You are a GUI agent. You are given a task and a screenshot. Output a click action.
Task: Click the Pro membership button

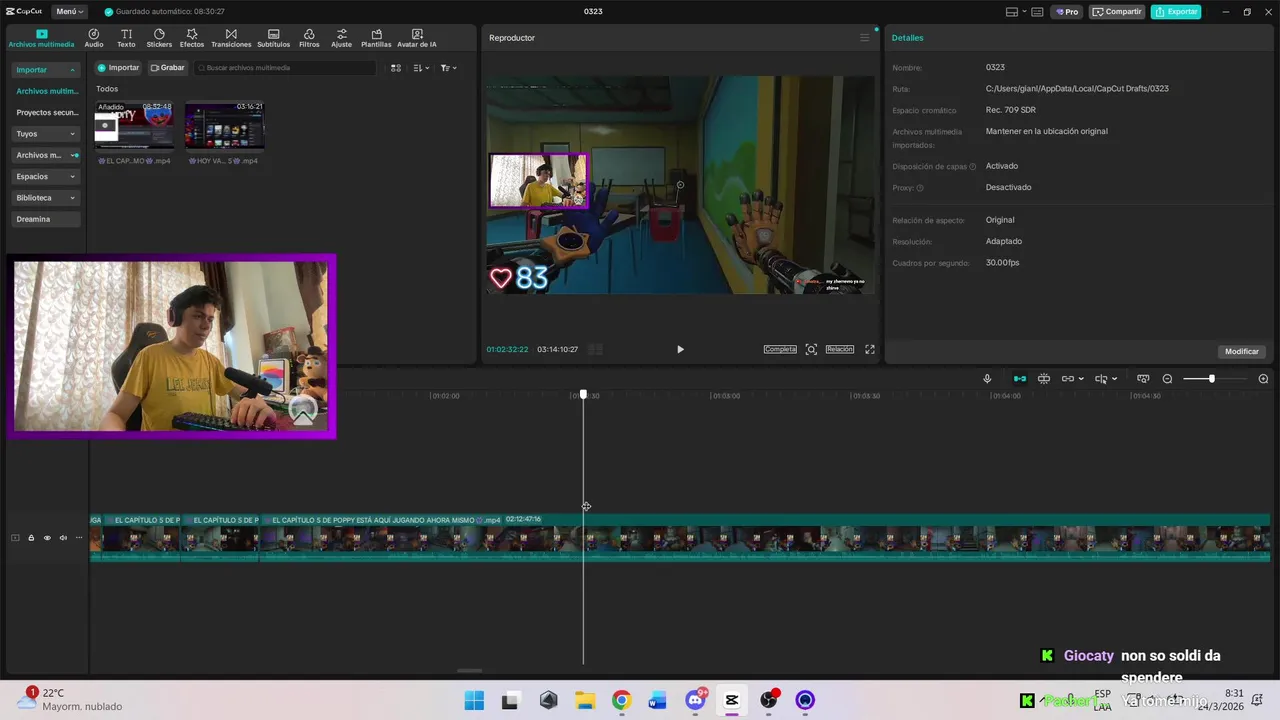tap(1067, 12)
